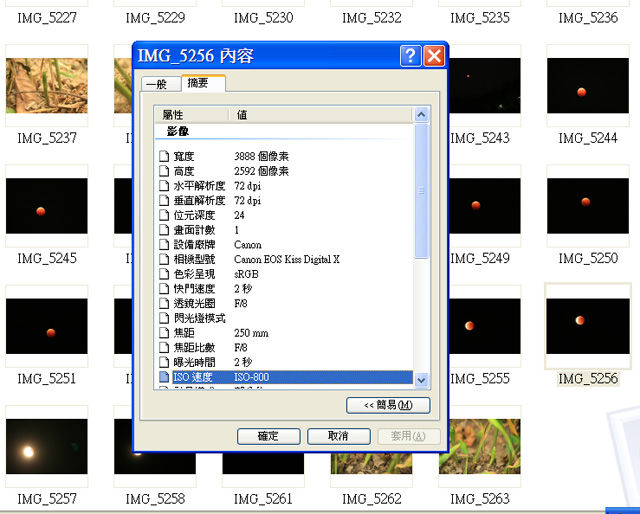Confirm with the 確定 button
The width and height of the screenshot is (640, 514).
click(269, 436)
